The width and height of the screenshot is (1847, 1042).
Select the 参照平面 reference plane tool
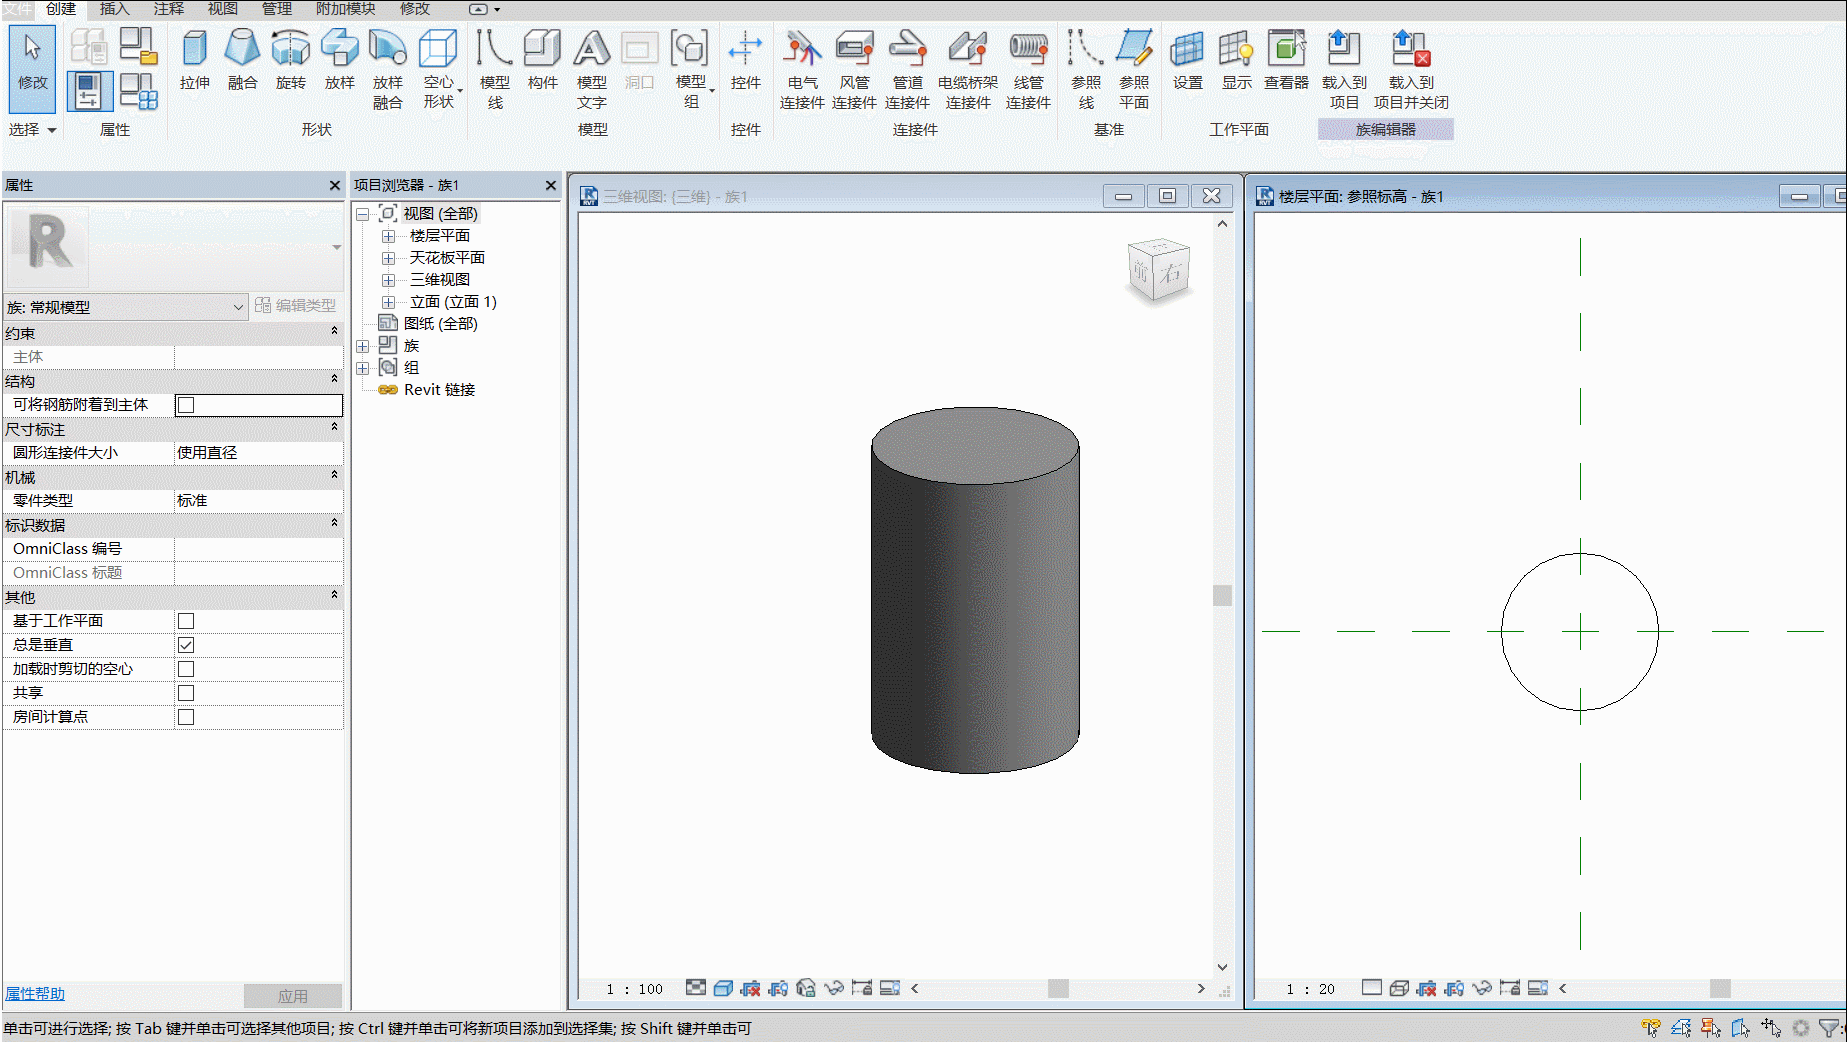coord(1134,68)
